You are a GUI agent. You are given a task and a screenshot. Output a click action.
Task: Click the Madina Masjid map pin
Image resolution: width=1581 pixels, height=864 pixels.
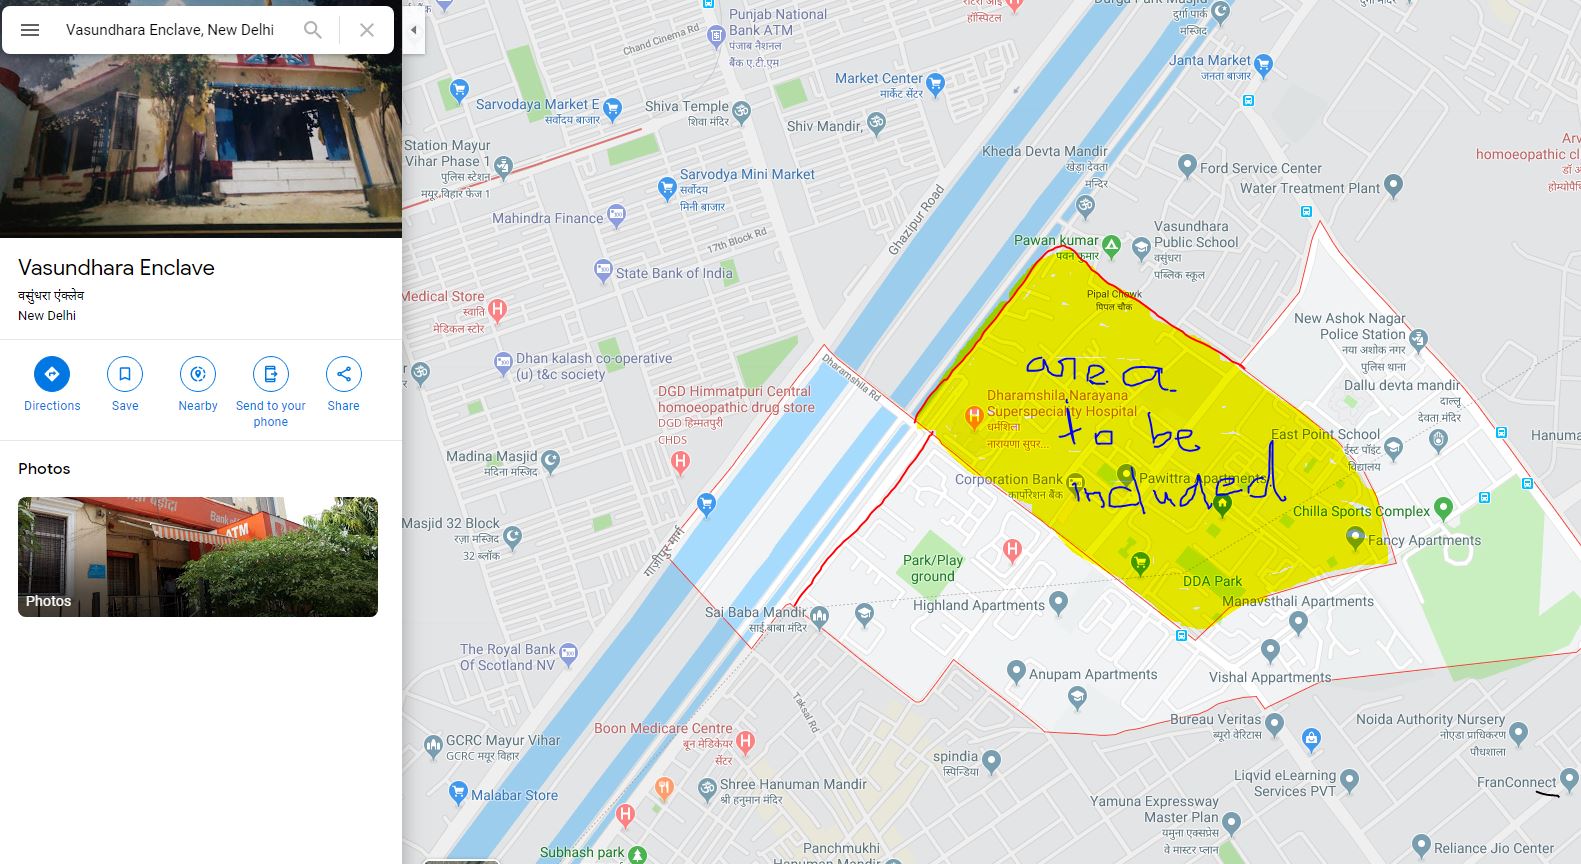(550, 460)
